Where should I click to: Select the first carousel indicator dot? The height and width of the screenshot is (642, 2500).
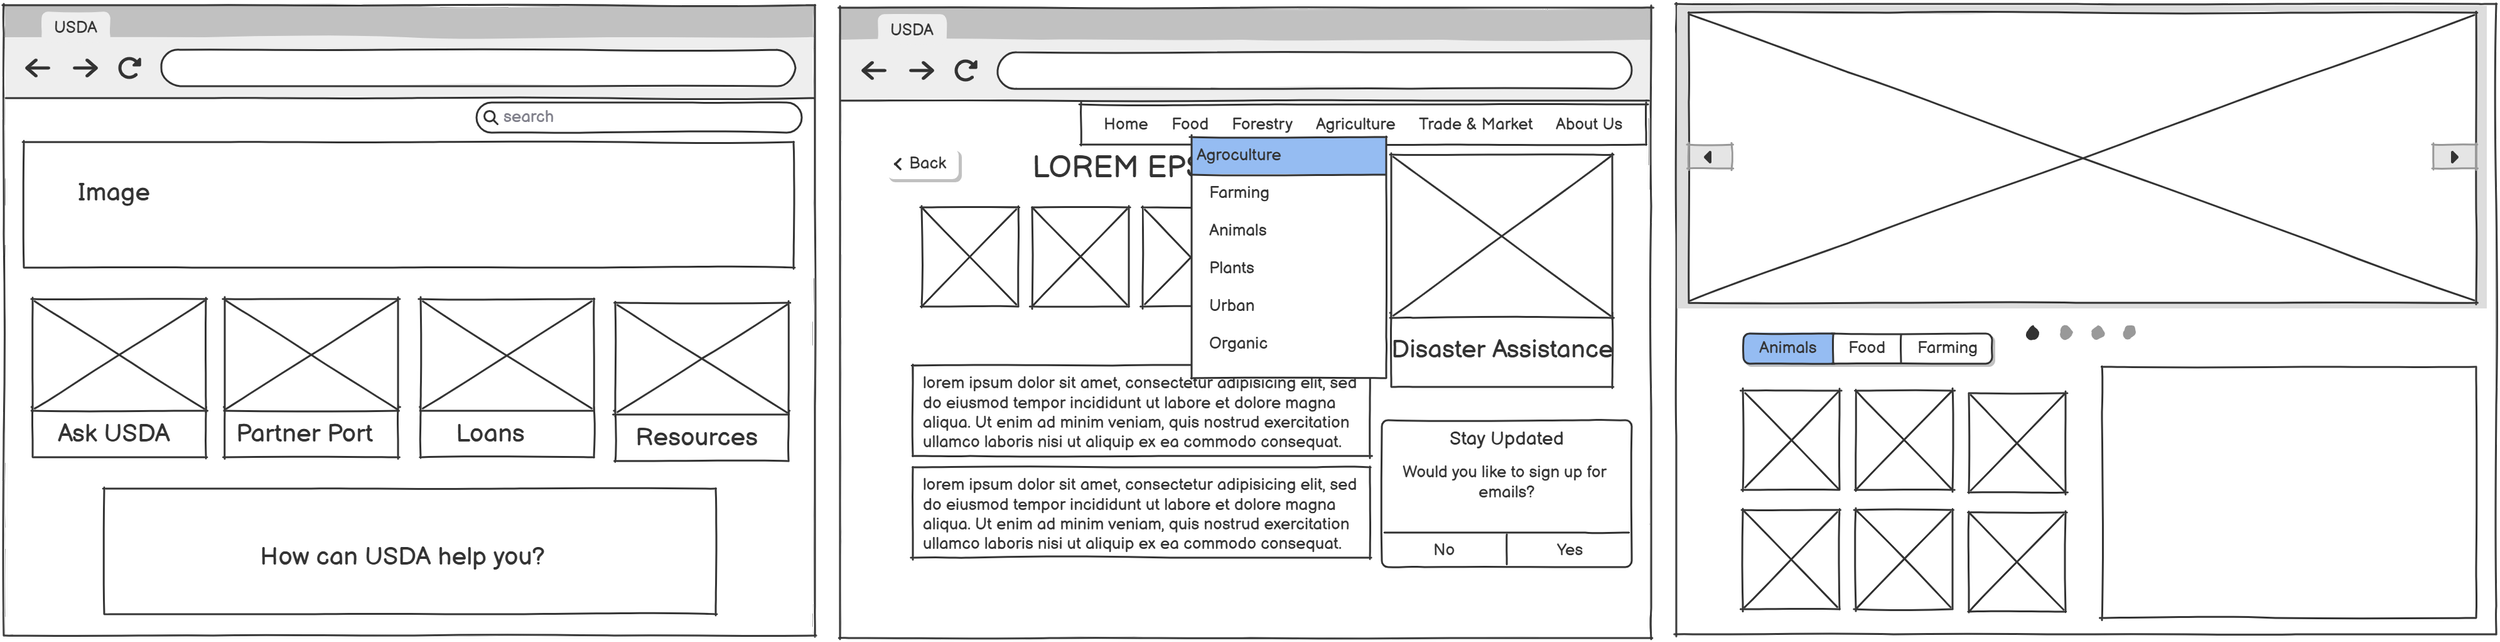click(2032, 333)
